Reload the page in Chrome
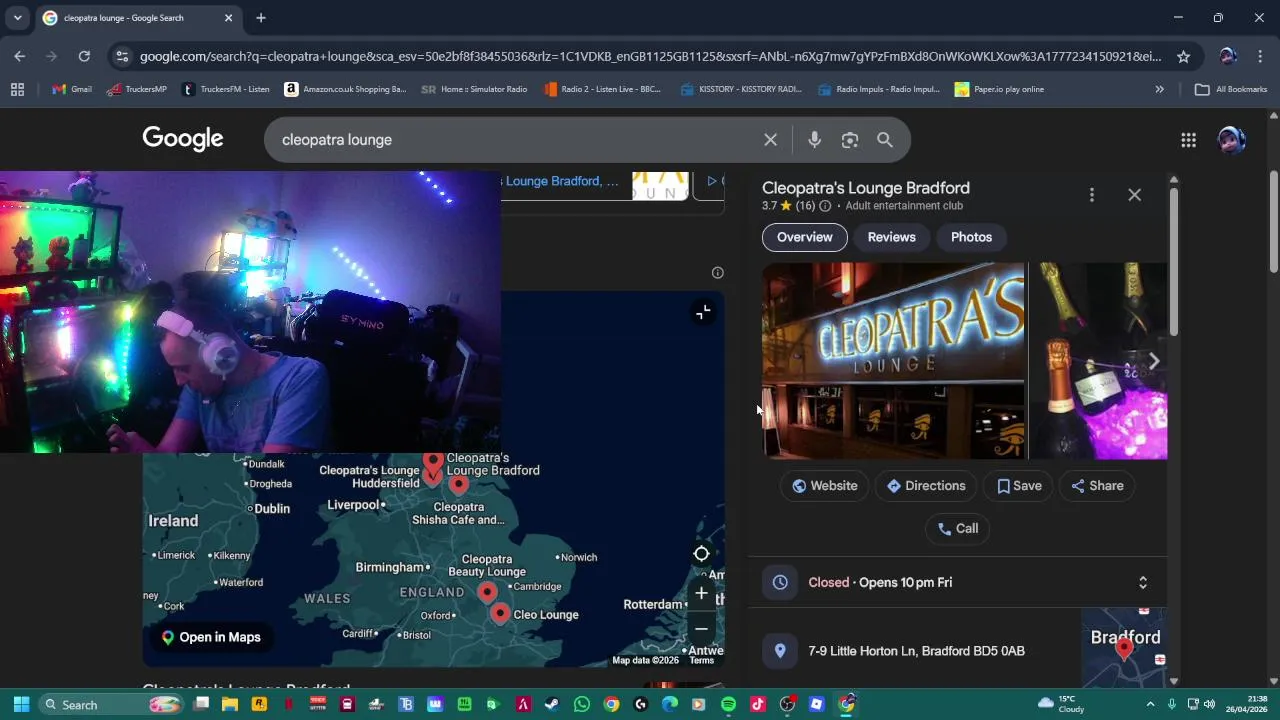 click(x=84, y=56)
